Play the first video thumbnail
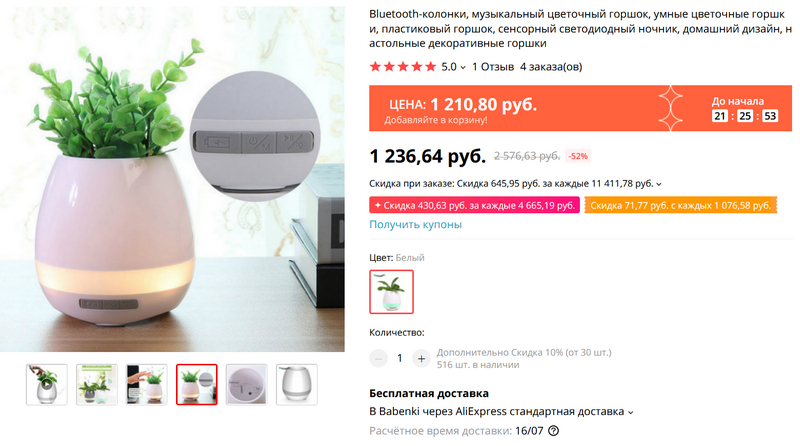The image size is (800, 446). pyautogui.click(x=46, y=385)
